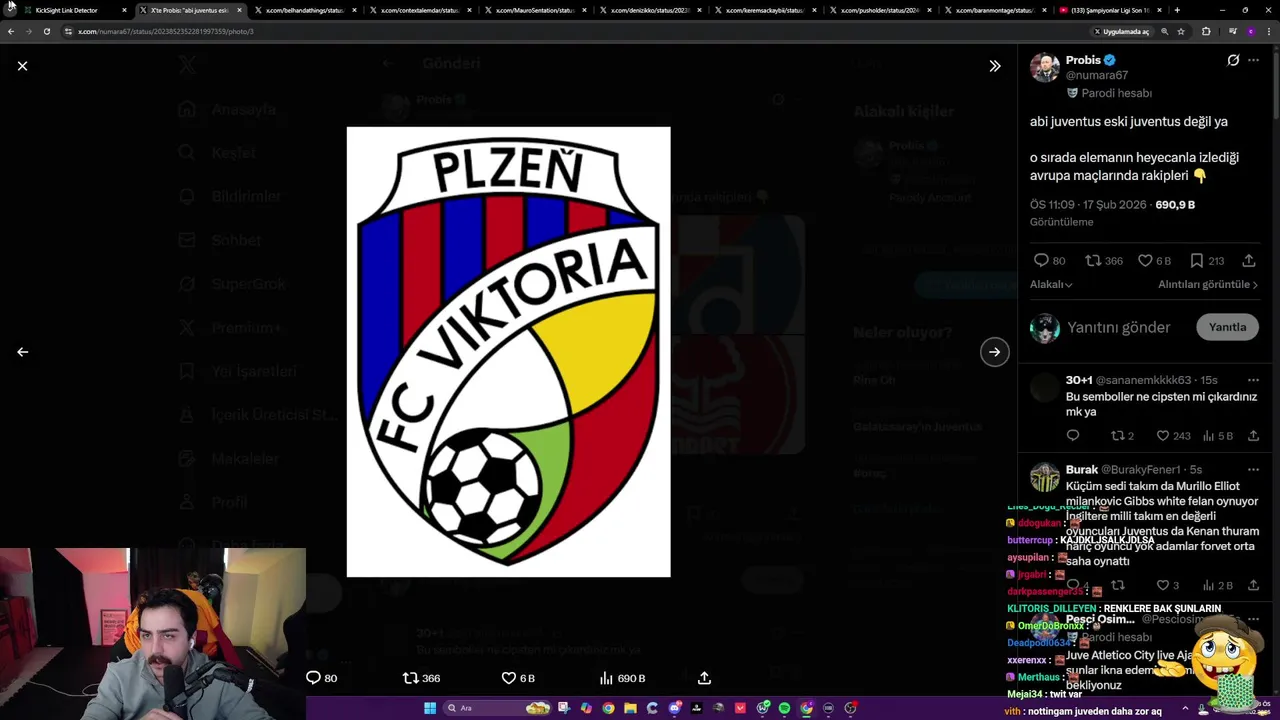Bookmark this page star icon

pyautogui.click(x=1181, y=31)
